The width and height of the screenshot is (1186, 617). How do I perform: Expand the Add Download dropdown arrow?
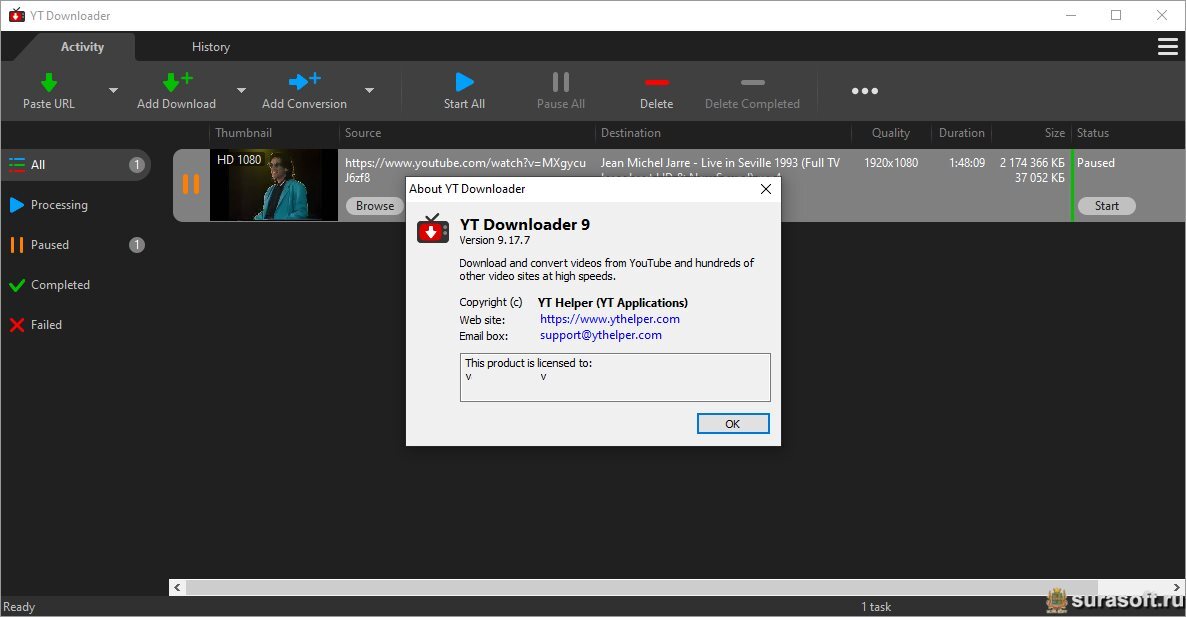click(x=241, y=91)
